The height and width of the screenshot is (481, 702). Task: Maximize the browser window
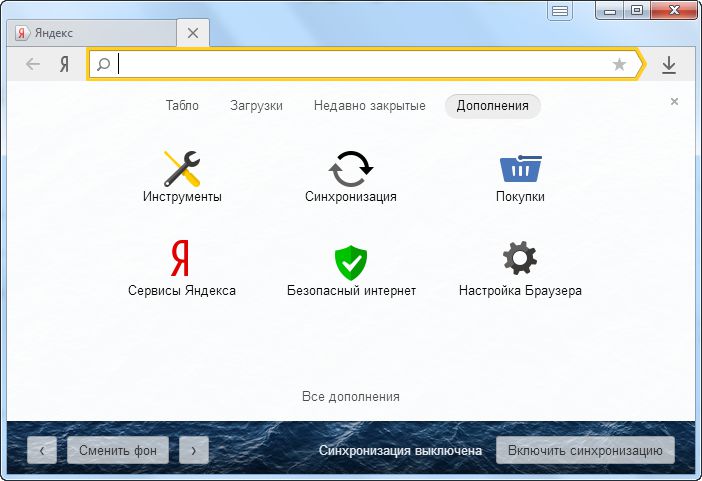637,10
